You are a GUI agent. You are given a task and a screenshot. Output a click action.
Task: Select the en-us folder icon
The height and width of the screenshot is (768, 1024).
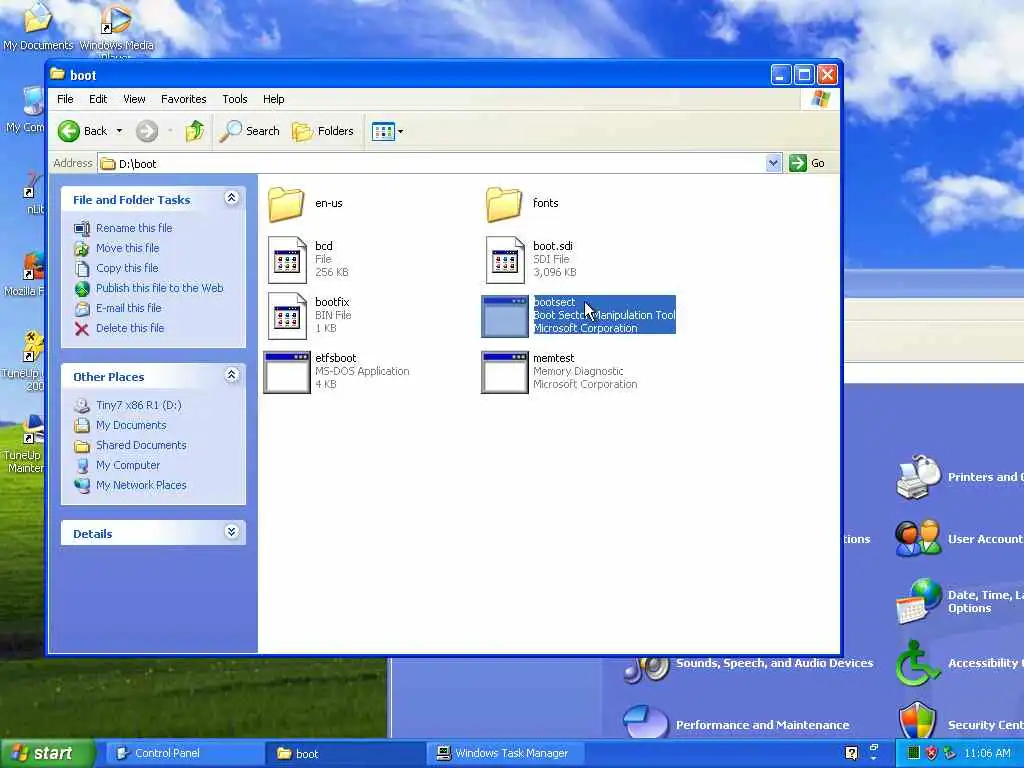pos(286,204)
